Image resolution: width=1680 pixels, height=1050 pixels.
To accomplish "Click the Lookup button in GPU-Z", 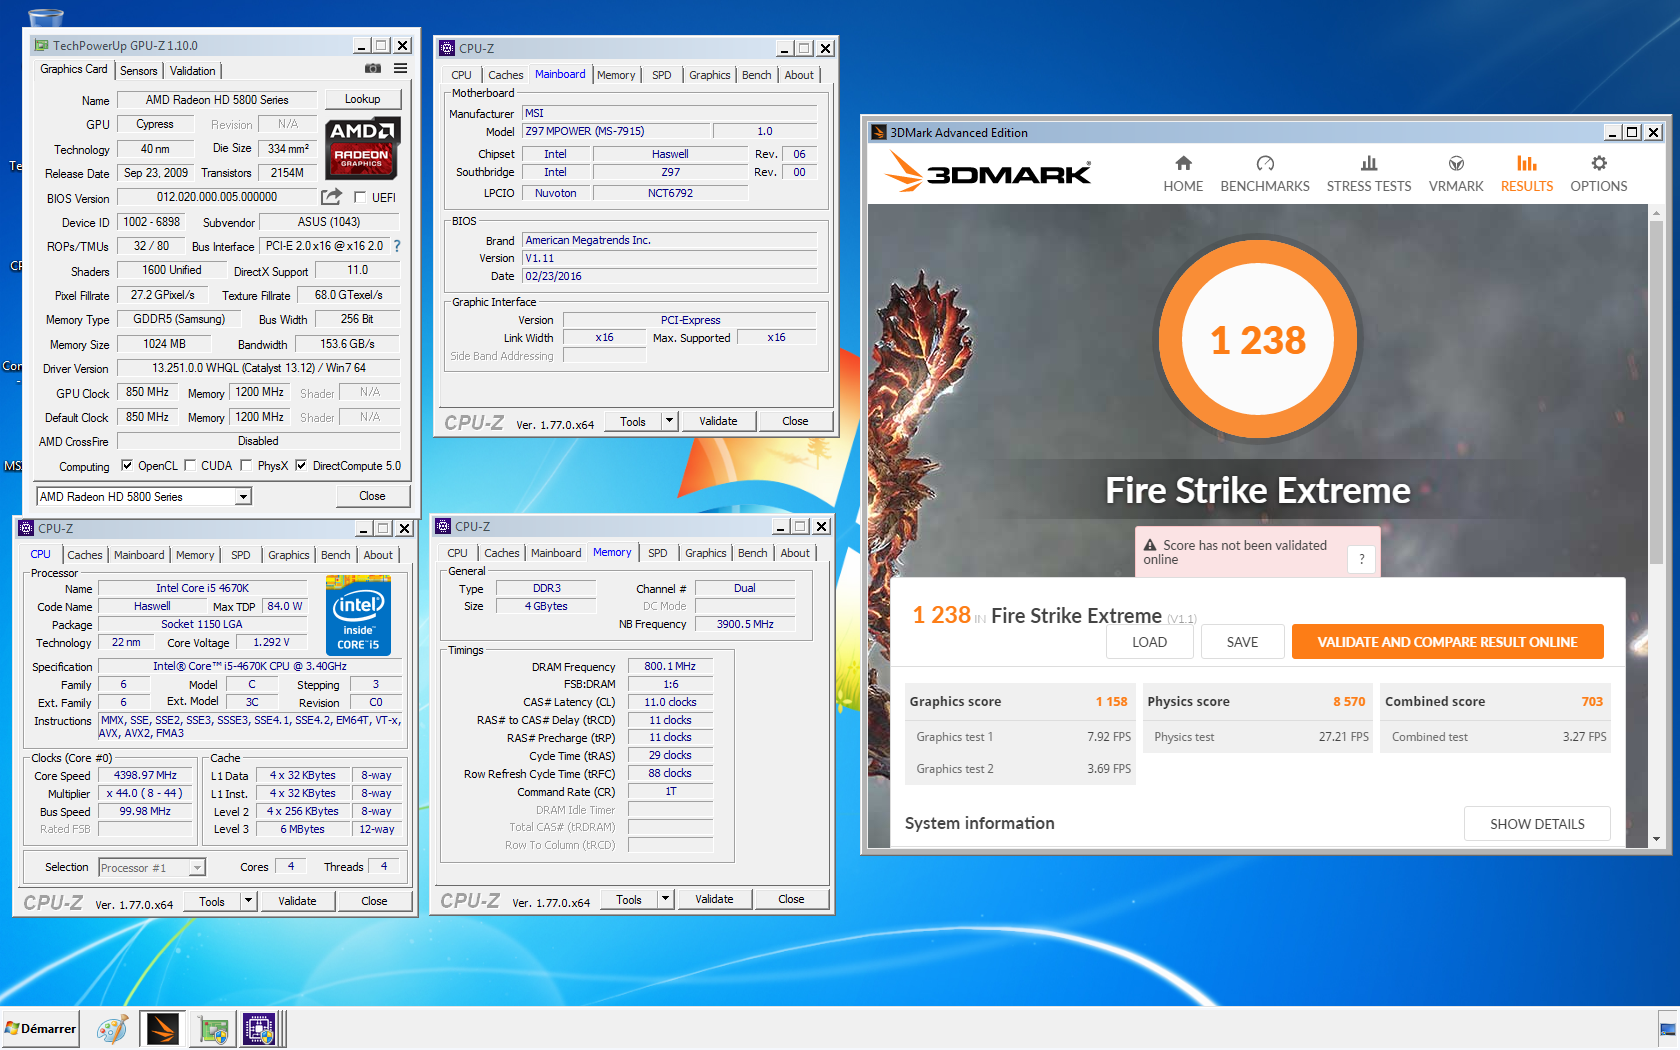I will 363,99.
